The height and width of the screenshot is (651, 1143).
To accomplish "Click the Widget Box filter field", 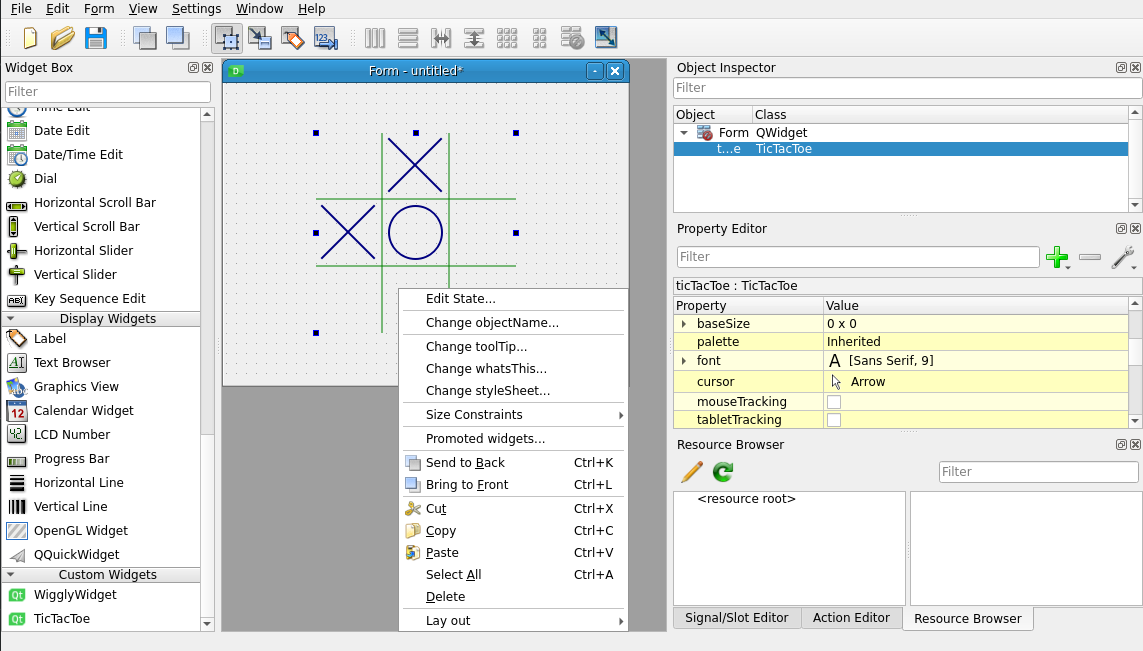I will click(x=108, y=92).
